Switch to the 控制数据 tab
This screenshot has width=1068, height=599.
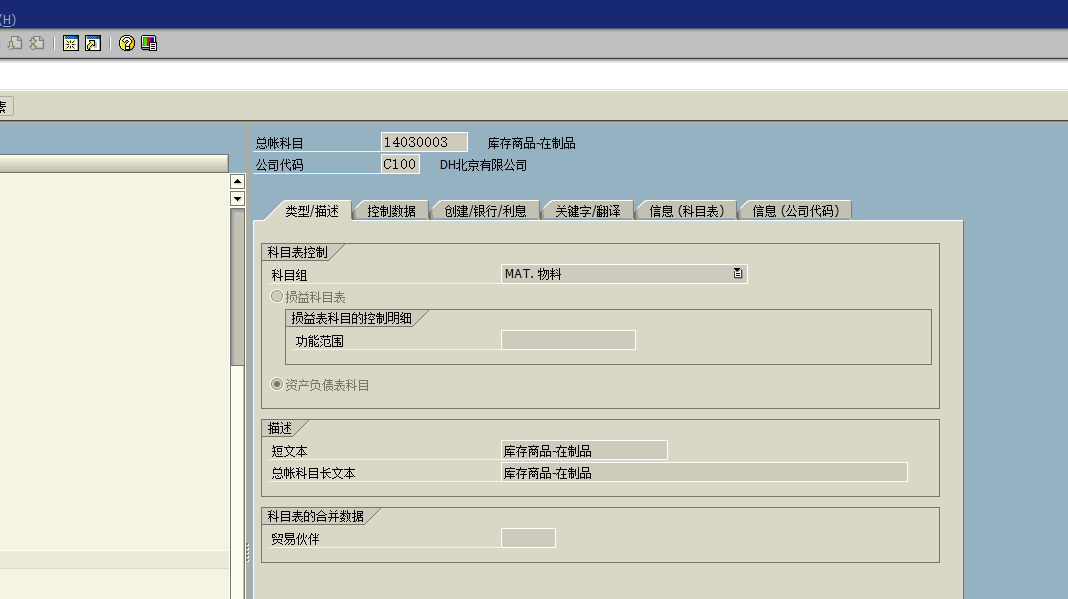pos(391,211)
